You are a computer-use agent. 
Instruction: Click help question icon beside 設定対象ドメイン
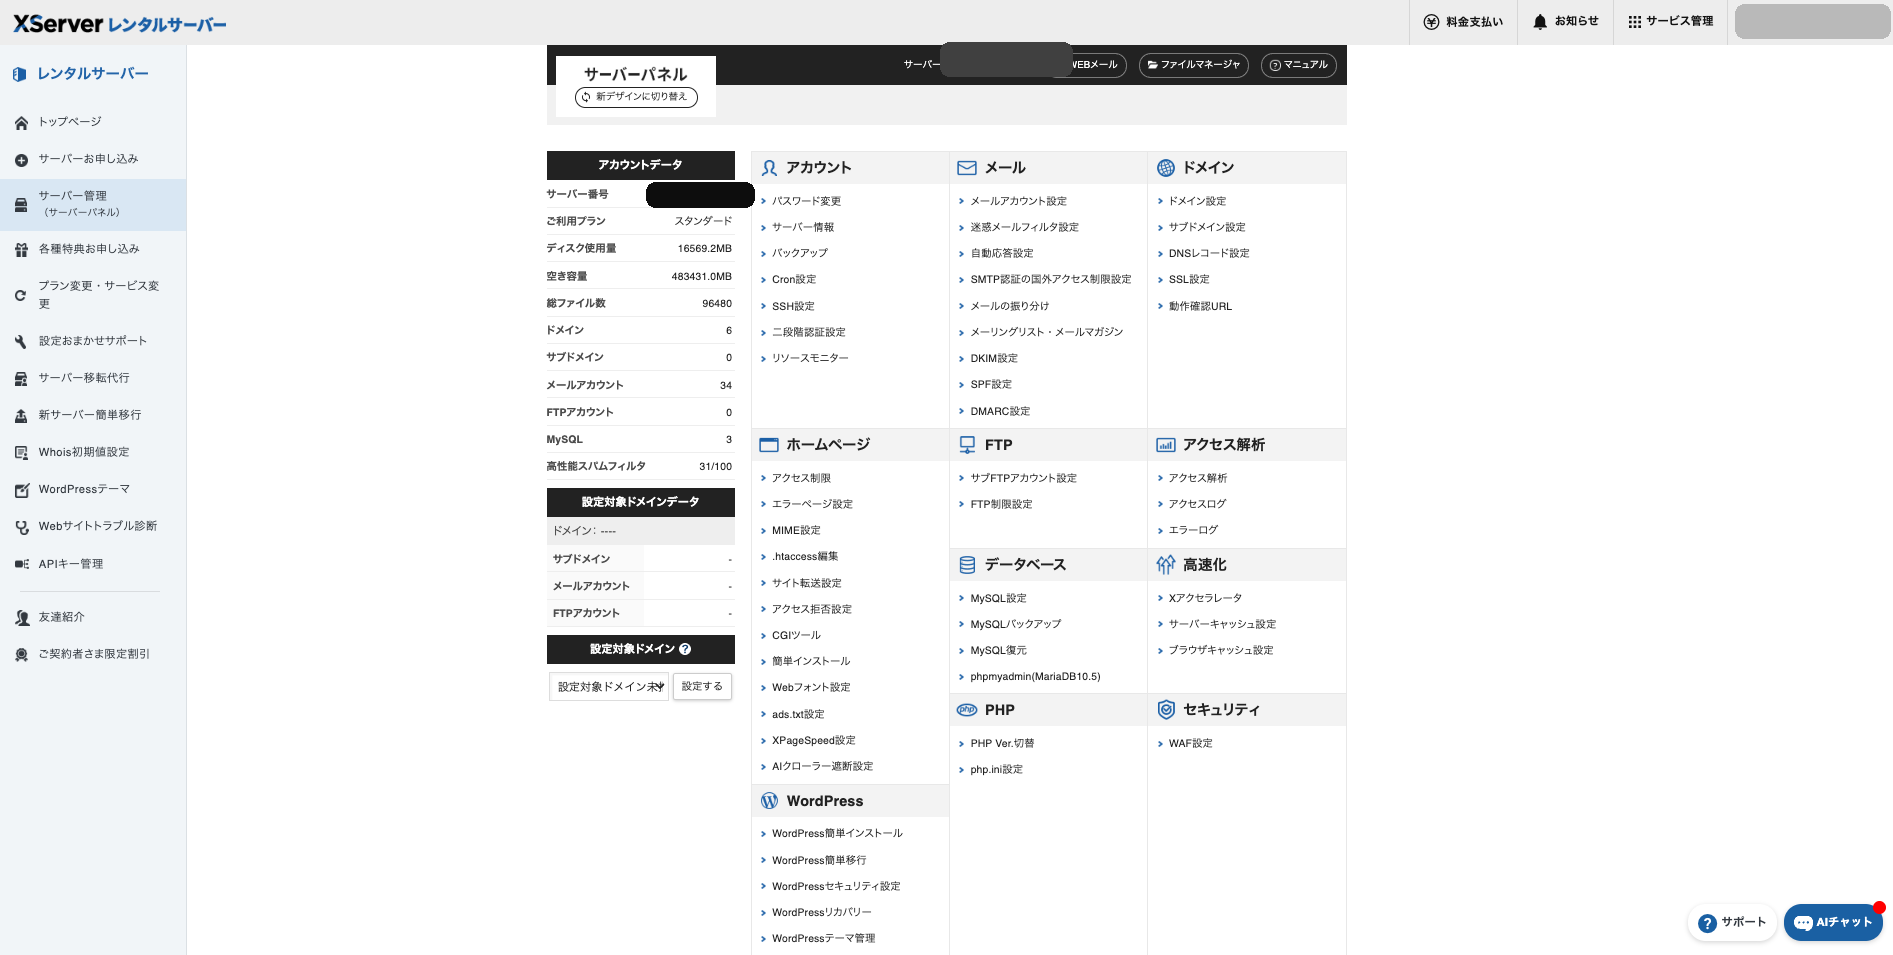point(685,649)
